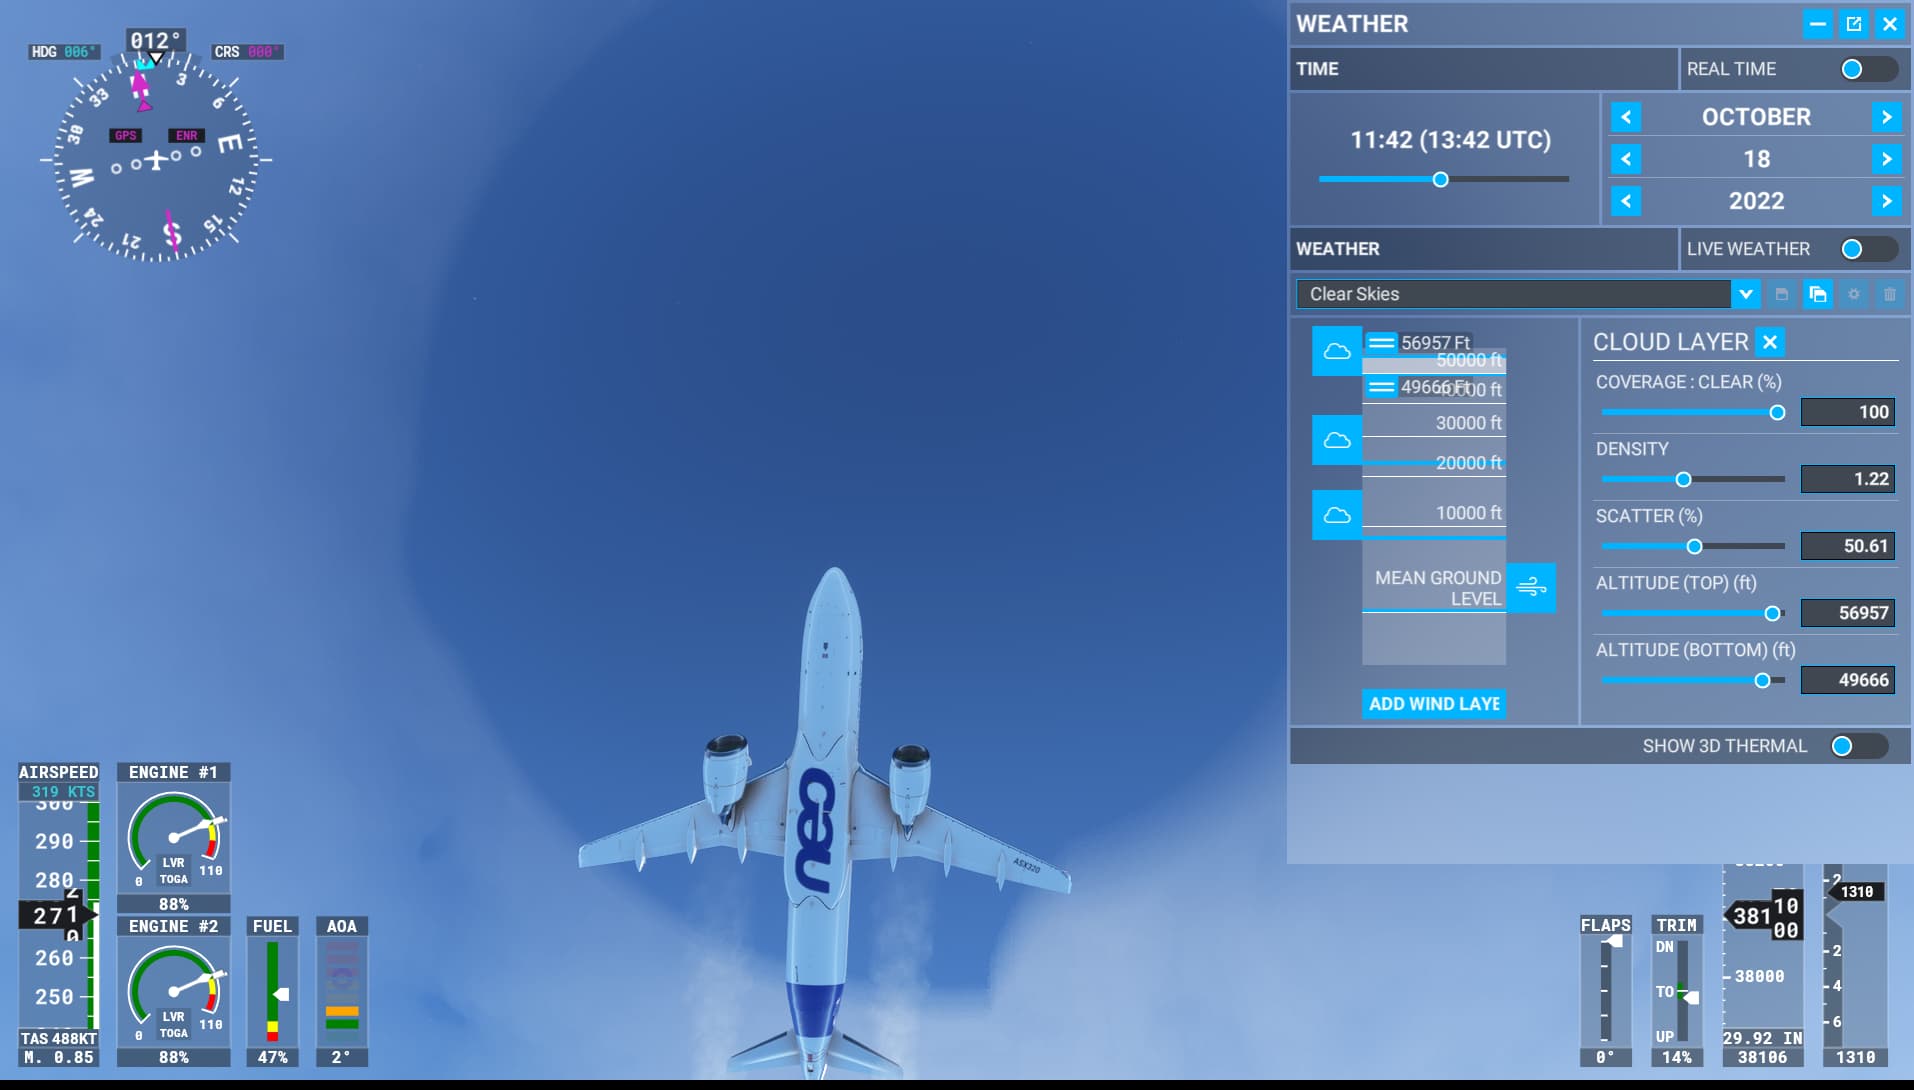Image resolution: width=1914 pixels, height=1090 pixels.
Task: Click the 30000 ft altitude marker
Action: tap(1468, 423)
